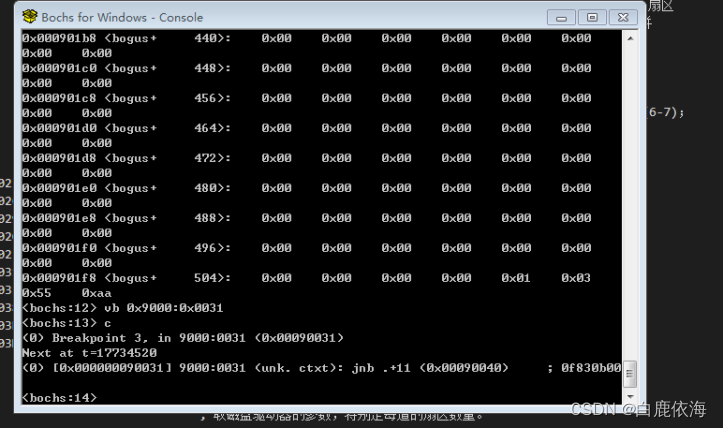This screenshot has height=428, width=723.
Task: Click the 0x01 byte value in last row
Action: (516, 278)
